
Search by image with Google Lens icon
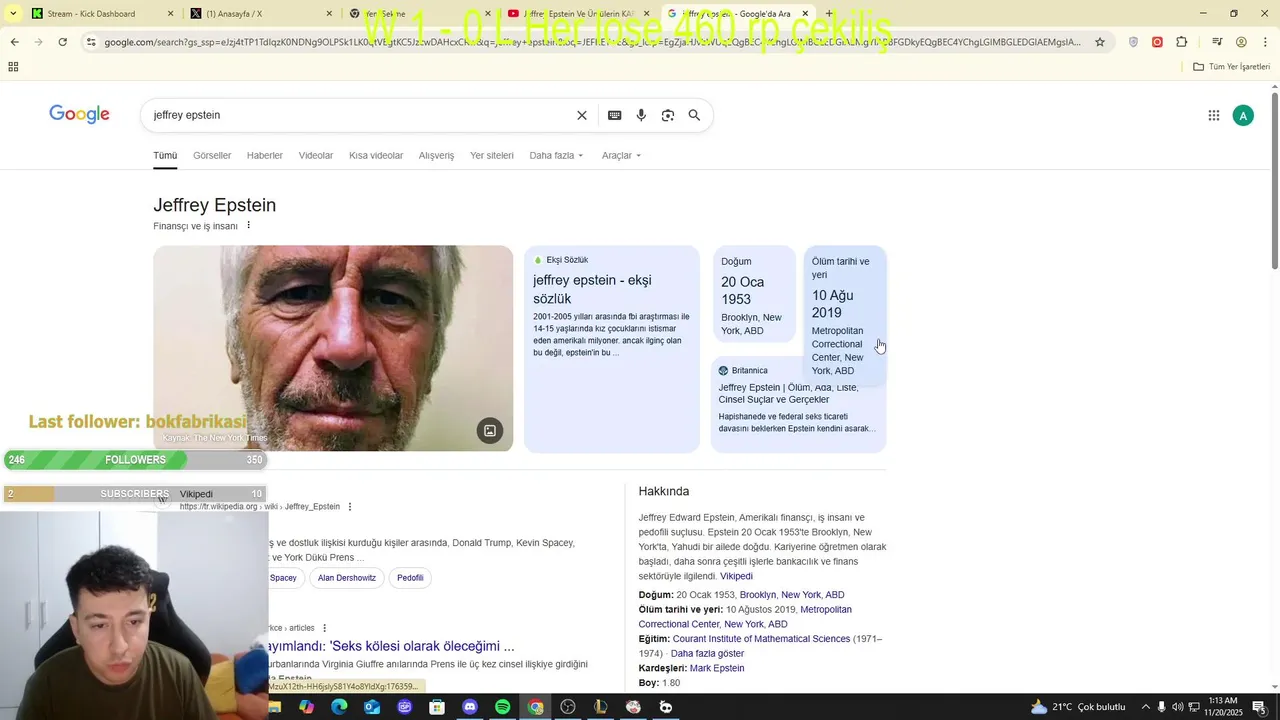pos(668,115)
